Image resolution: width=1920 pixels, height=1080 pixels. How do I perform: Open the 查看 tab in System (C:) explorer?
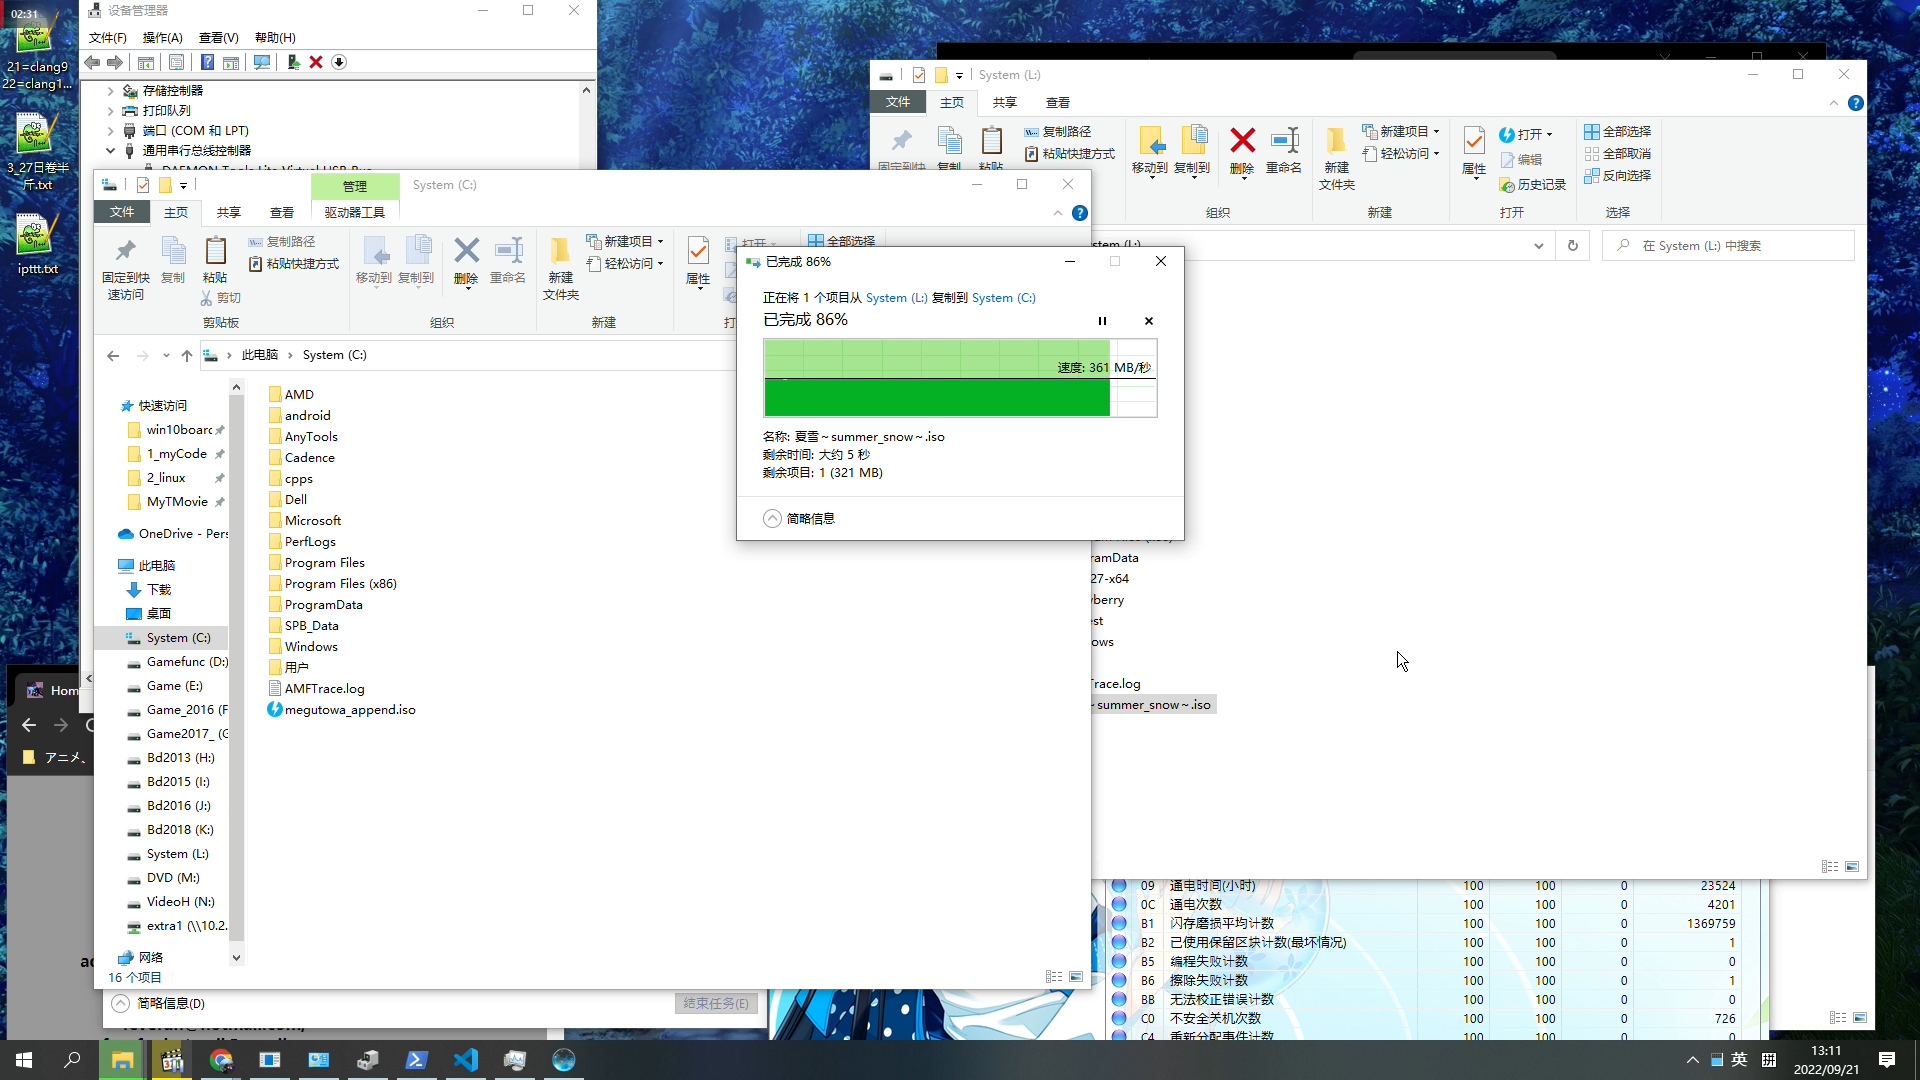tap(282, 212)
